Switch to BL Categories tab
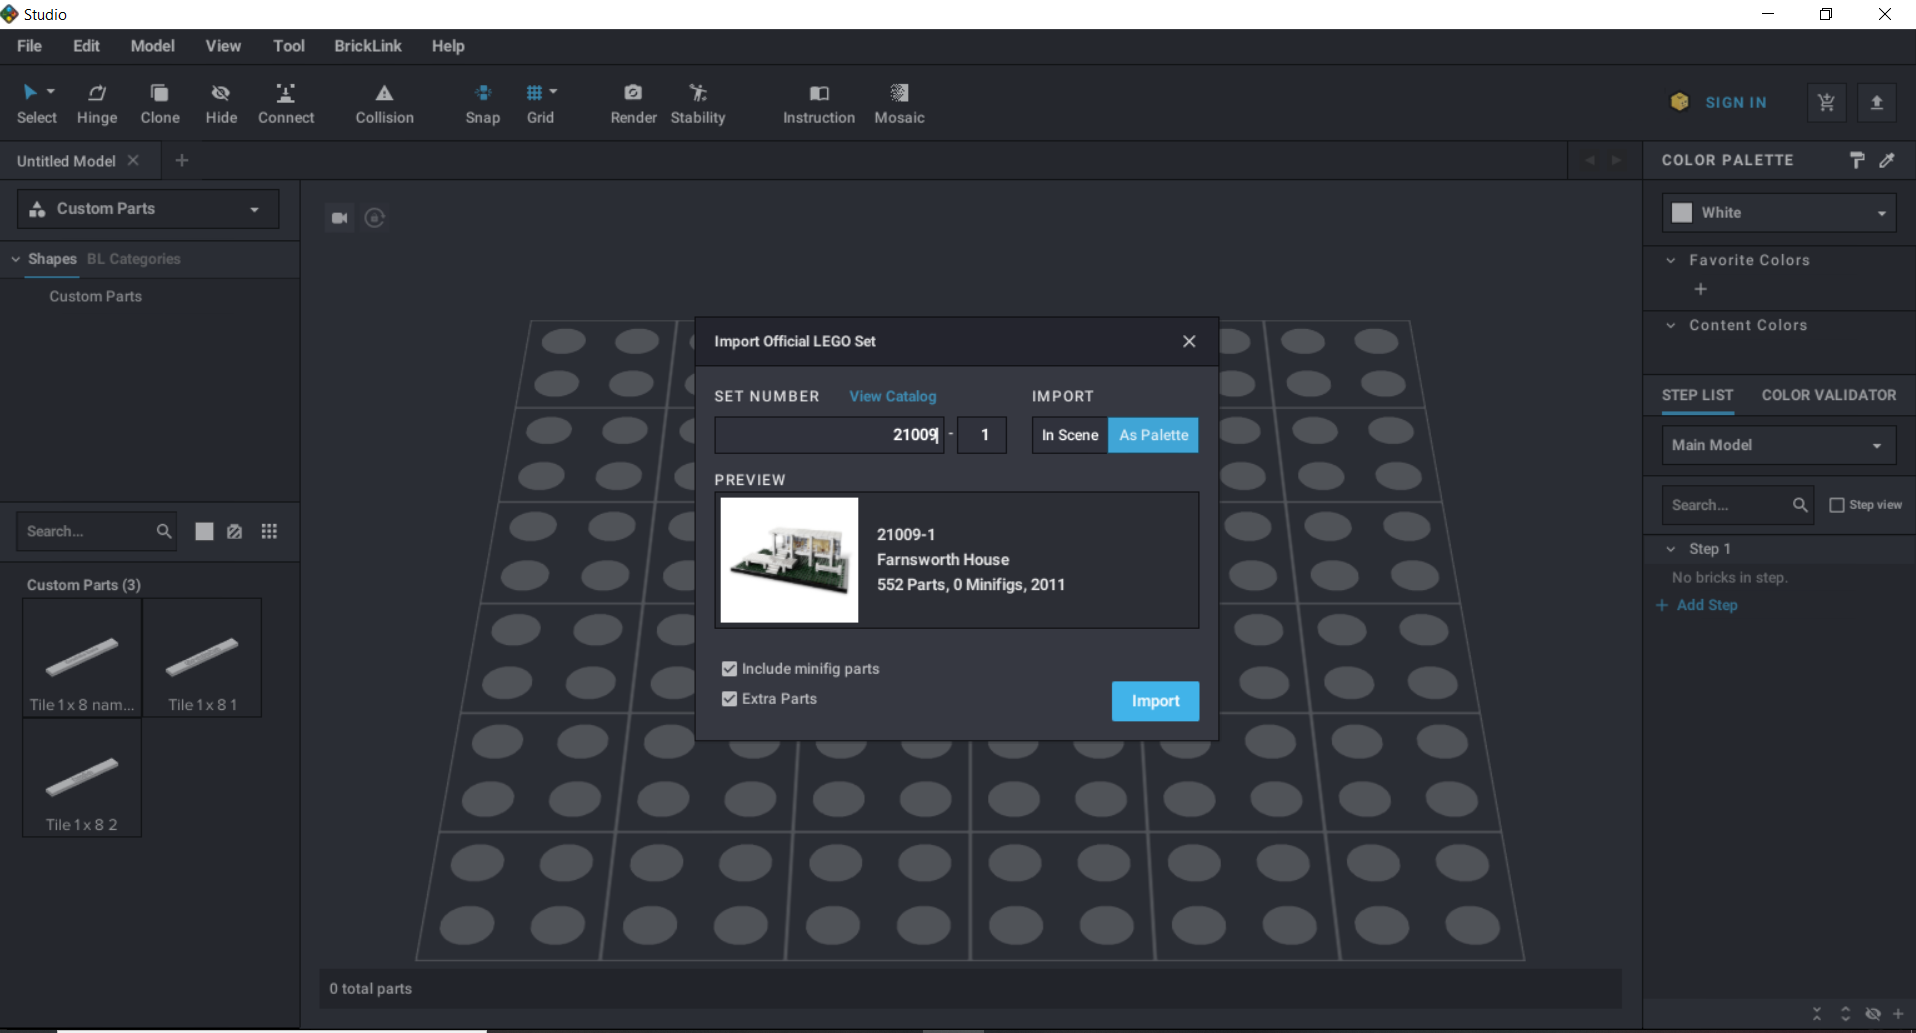 tap(134, 259)
